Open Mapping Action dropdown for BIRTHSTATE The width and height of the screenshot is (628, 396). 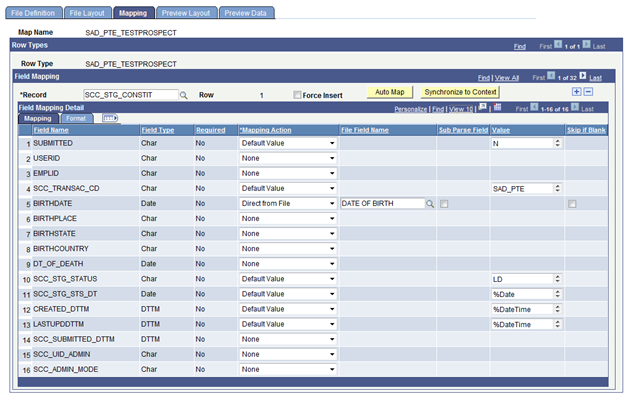tap(288, 234)
